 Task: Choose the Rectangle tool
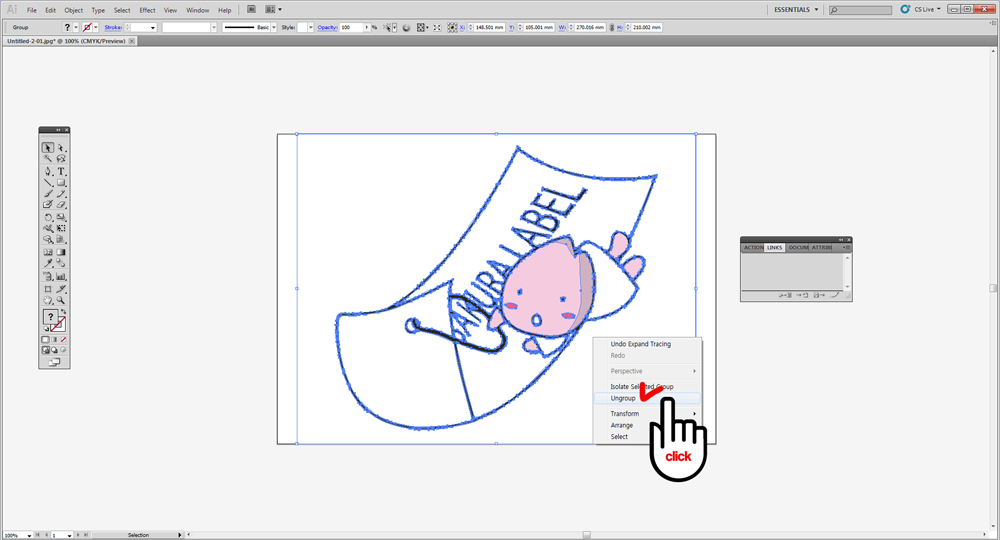pyautogui.click(x=61, y=182)
